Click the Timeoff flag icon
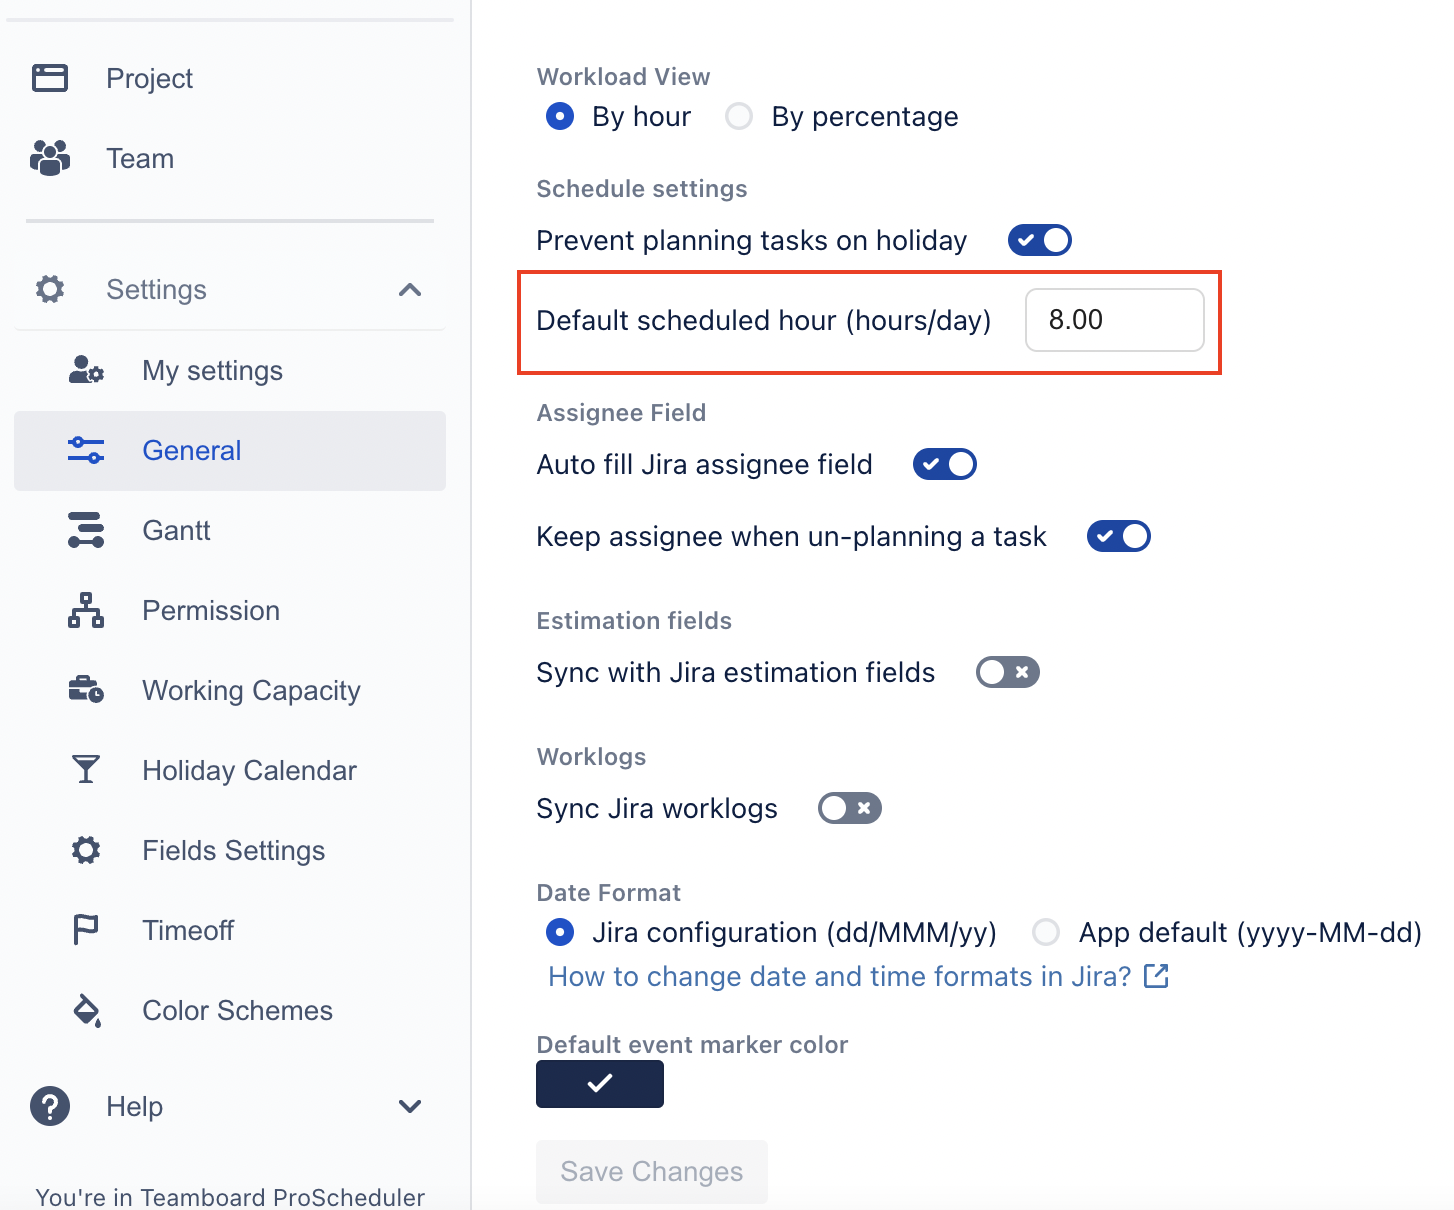This screenshot has width=1454, height=1210. (x=86, y=930)
